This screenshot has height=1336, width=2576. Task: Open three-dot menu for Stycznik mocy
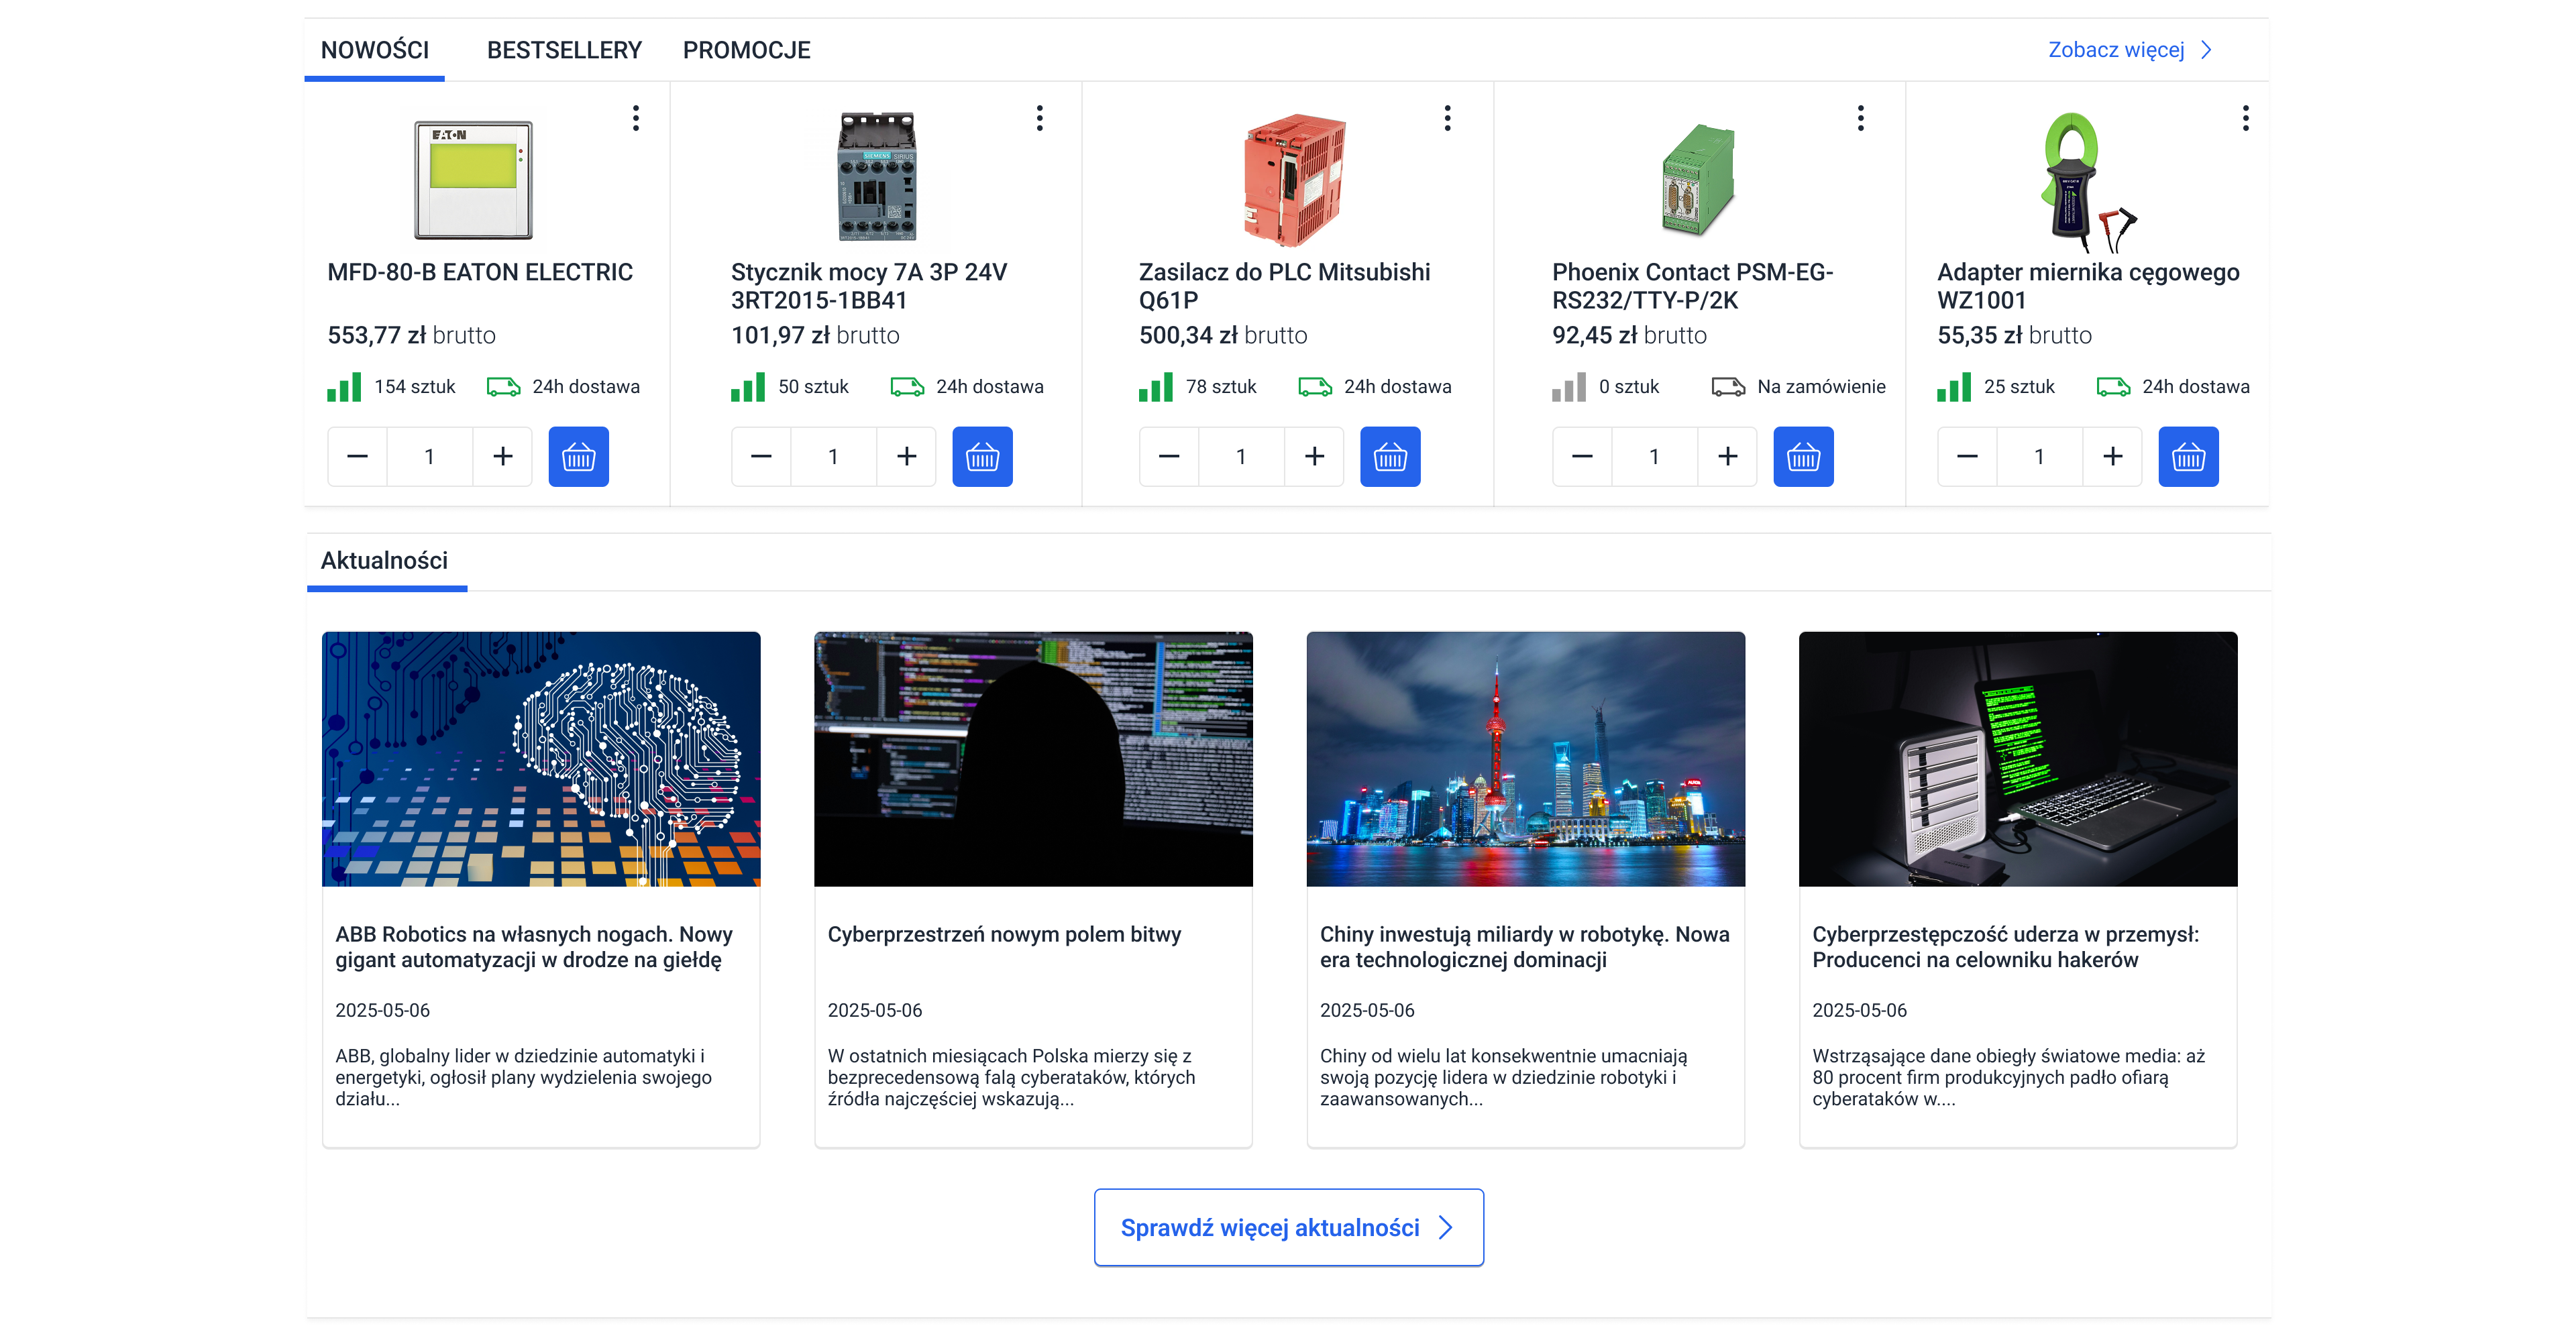point(1039,118)
